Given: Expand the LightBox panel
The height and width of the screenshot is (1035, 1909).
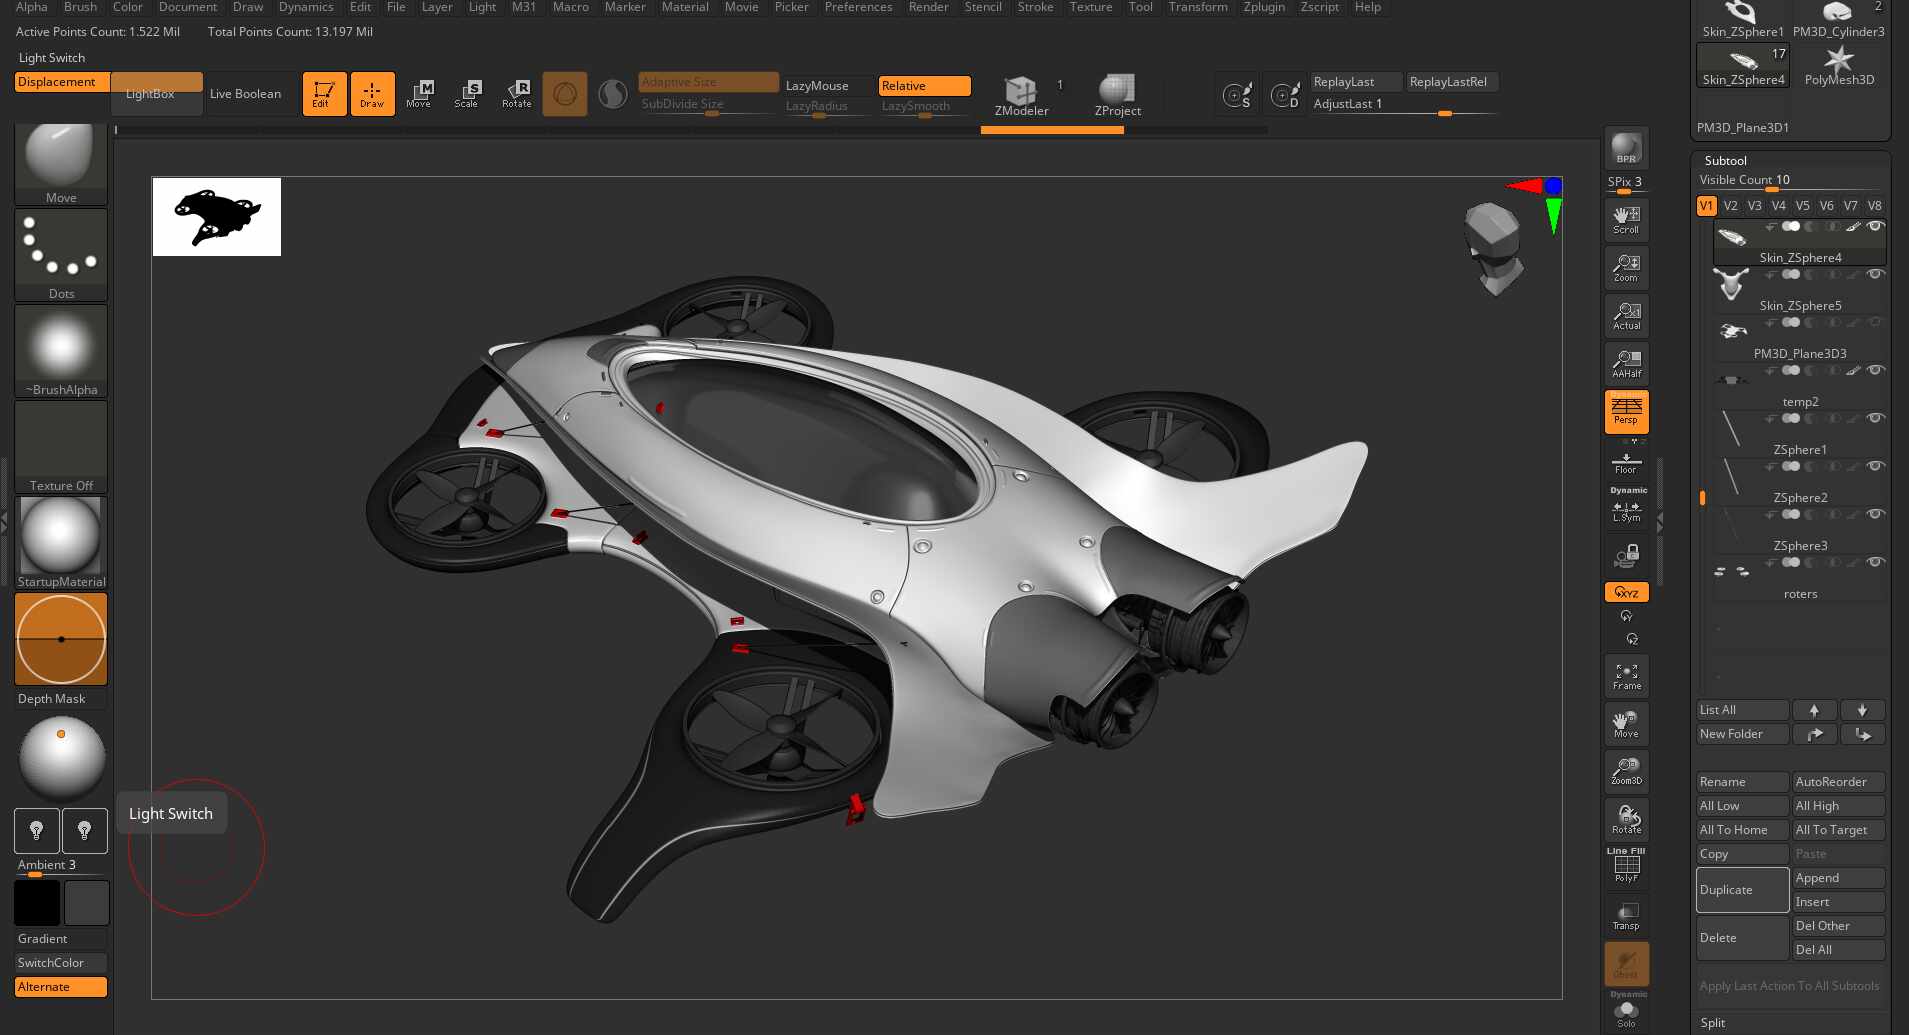Looking at the screenshot, I should pos(149,93).
